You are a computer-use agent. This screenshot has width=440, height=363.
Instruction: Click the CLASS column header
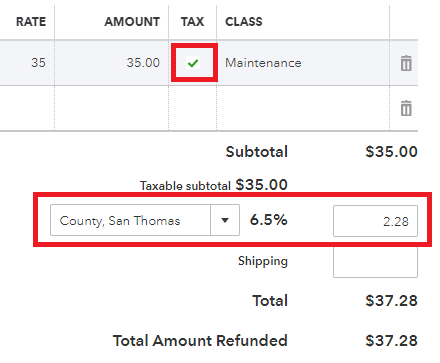244,22
